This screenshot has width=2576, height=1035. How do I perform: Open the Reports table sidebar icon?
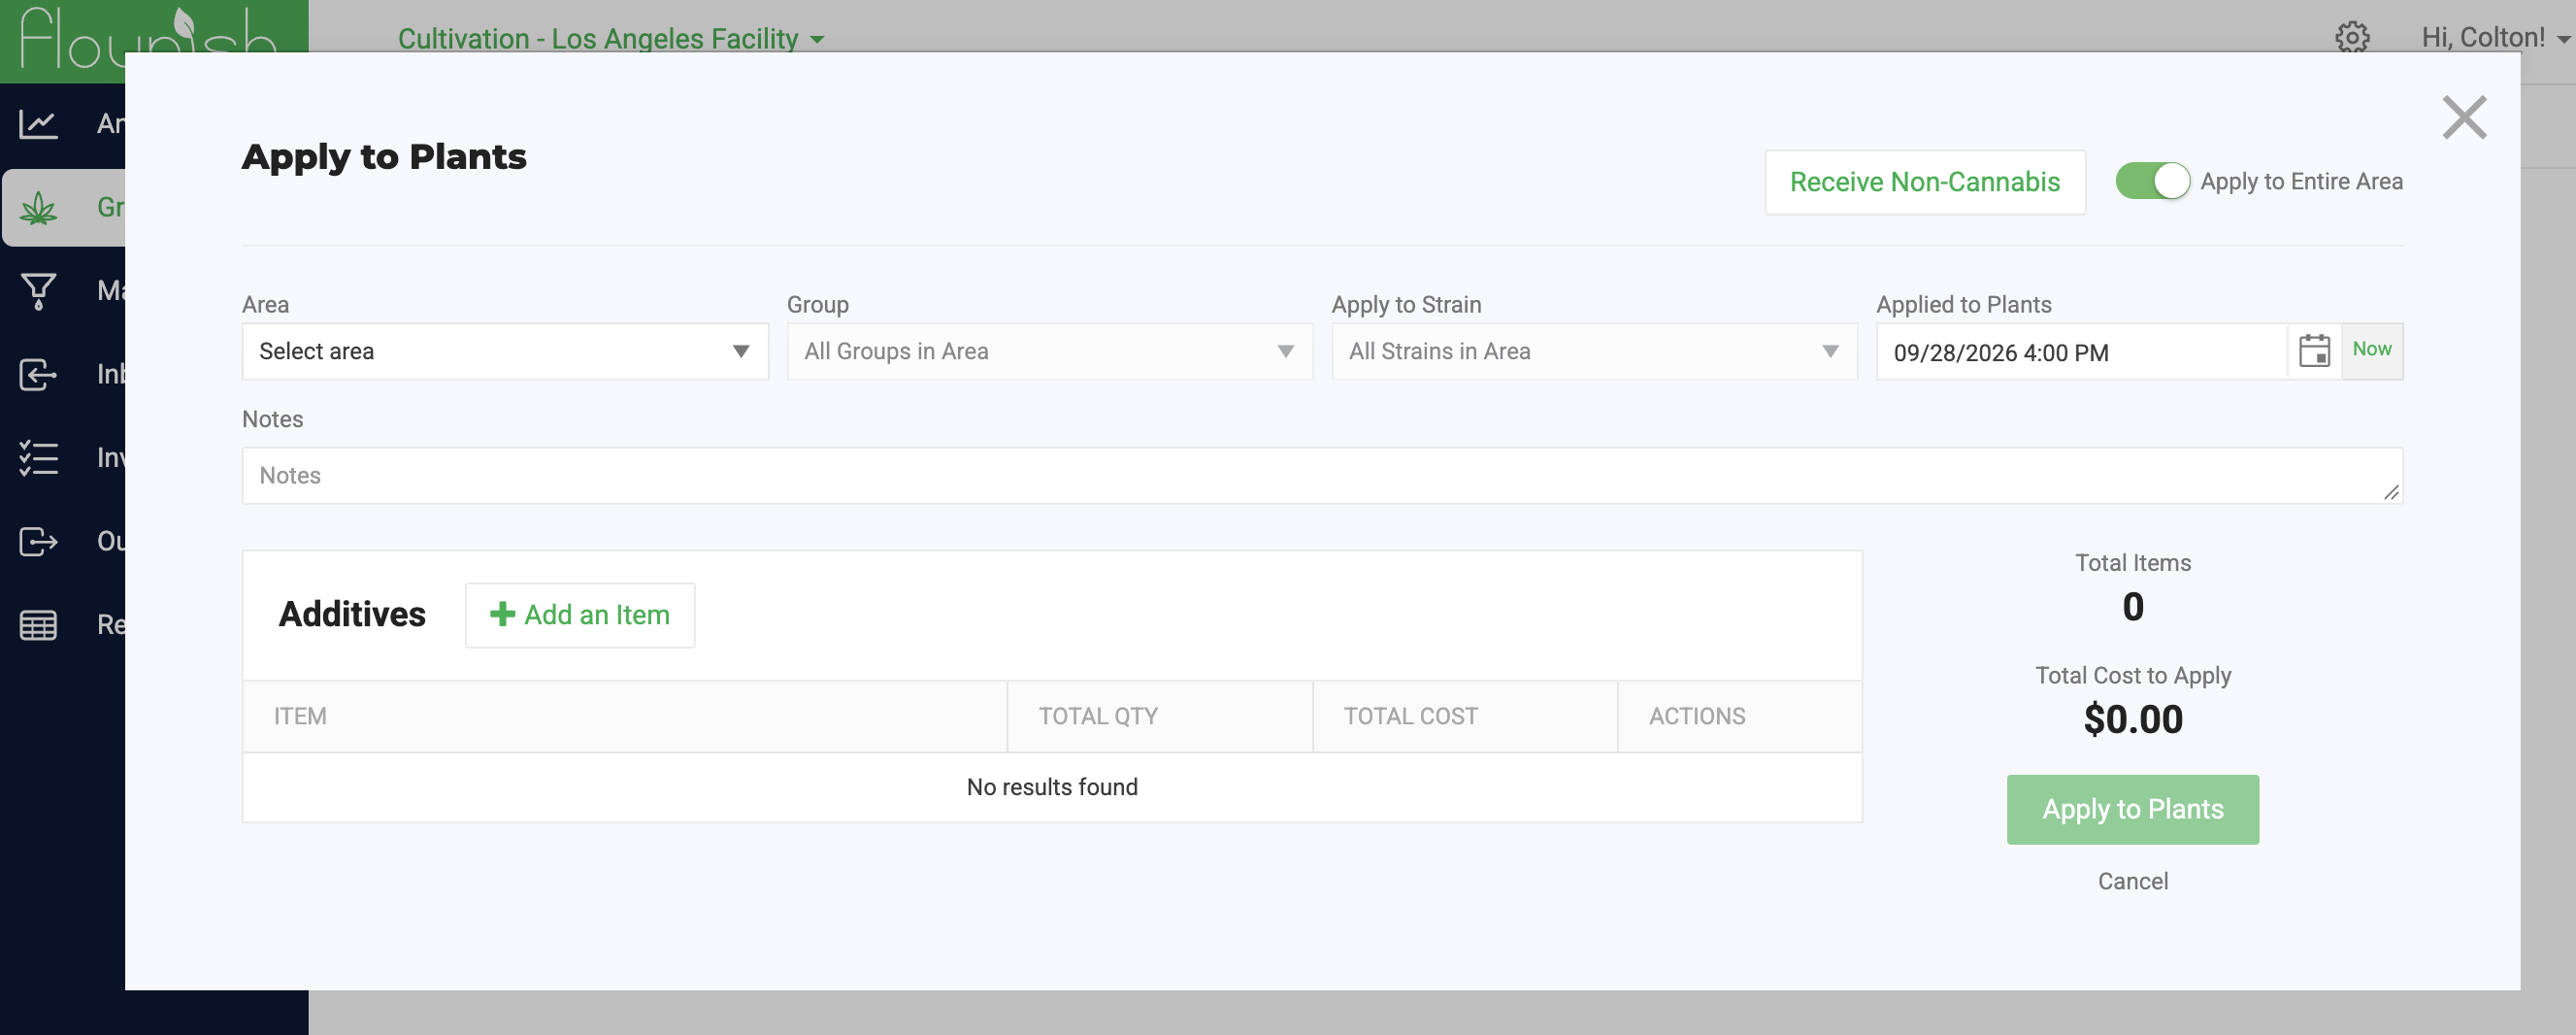pyautogui.click(x=38, y=625)
